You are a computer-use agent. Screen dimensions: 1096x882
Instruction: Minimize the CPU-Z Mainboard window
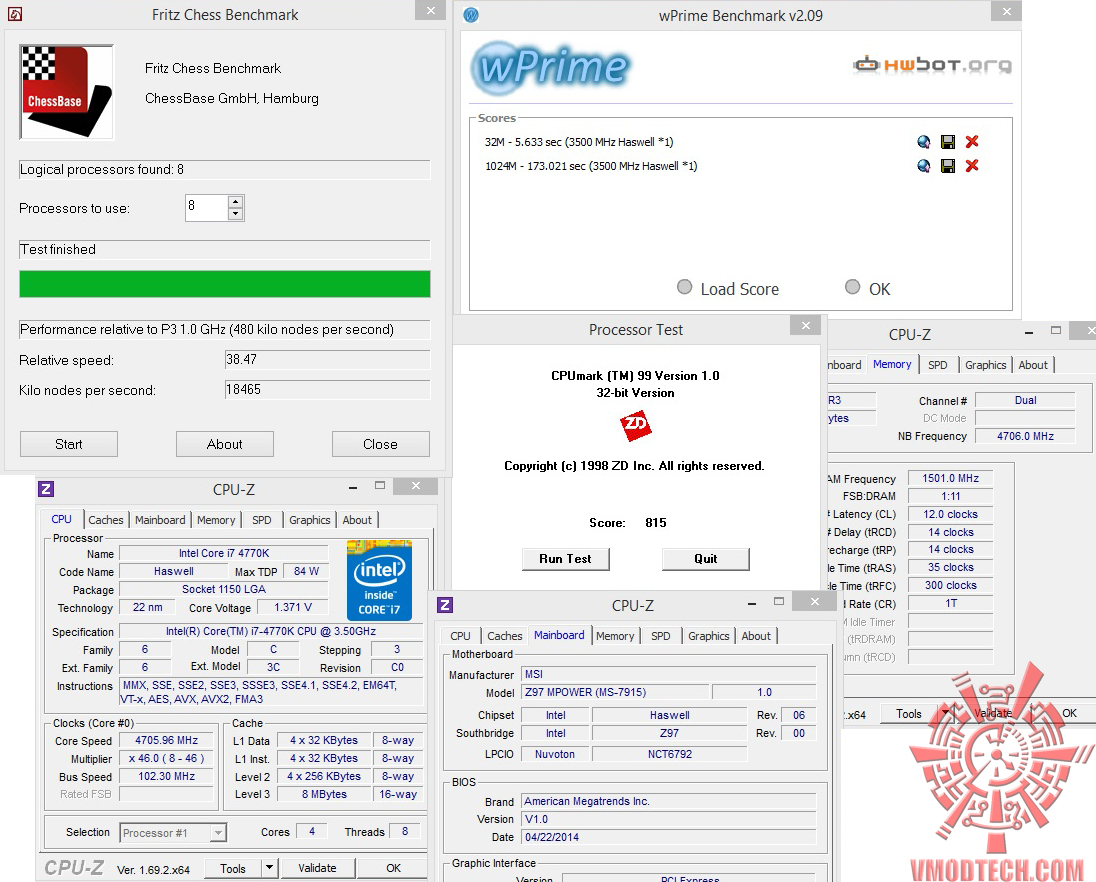751,603
